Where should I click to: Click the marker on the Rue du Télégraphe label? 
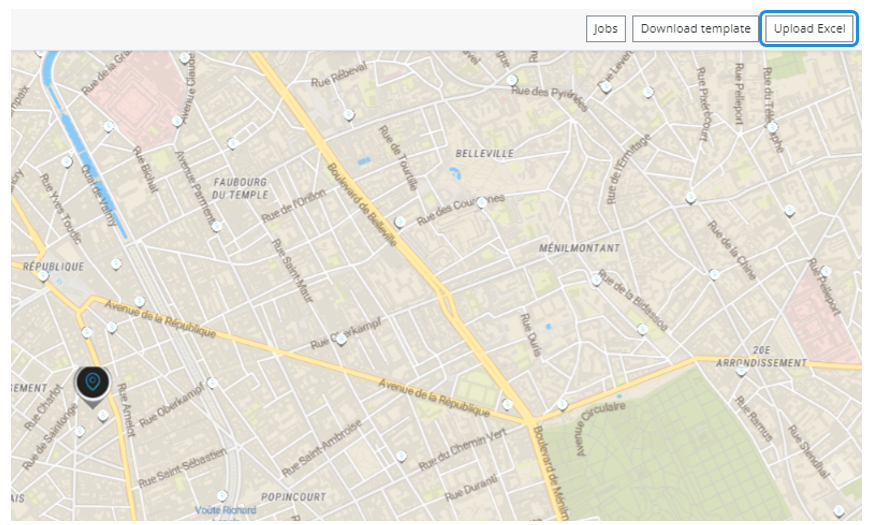[x=772, y=127]
